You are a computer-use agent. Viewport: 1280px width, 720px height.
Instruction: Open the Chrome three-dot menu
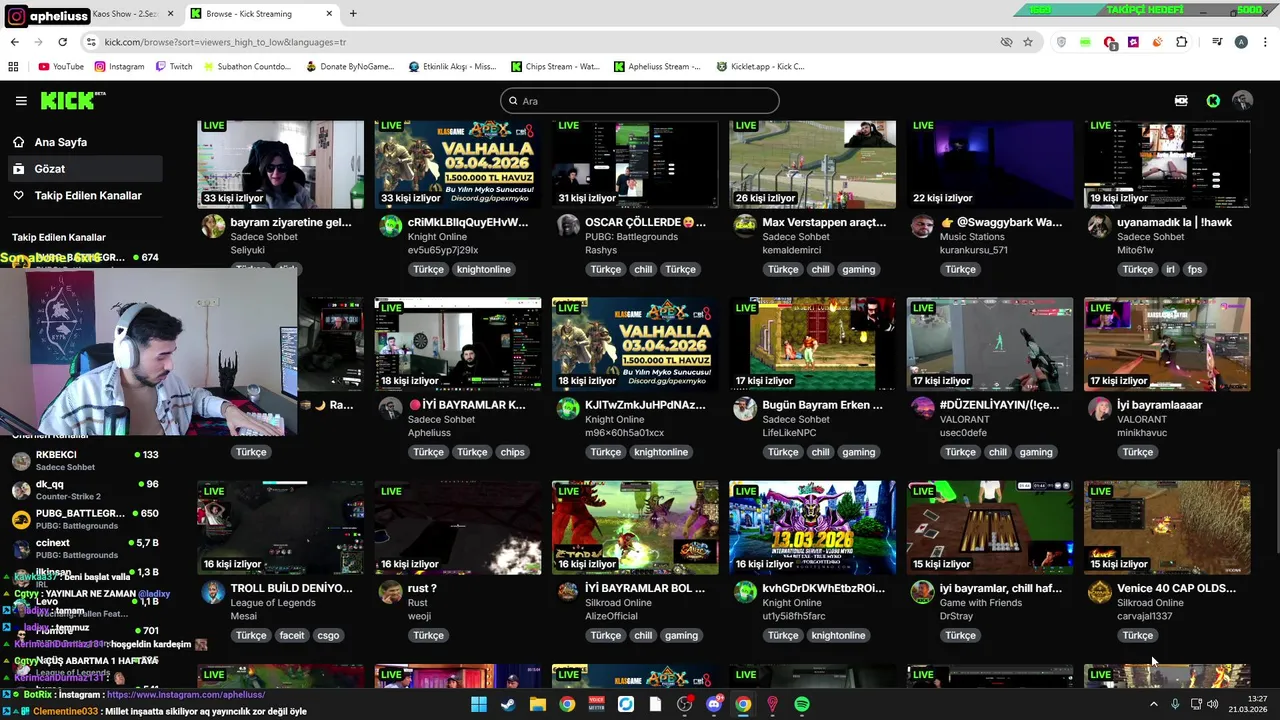pyautogui.click(x=1265, y=42)
